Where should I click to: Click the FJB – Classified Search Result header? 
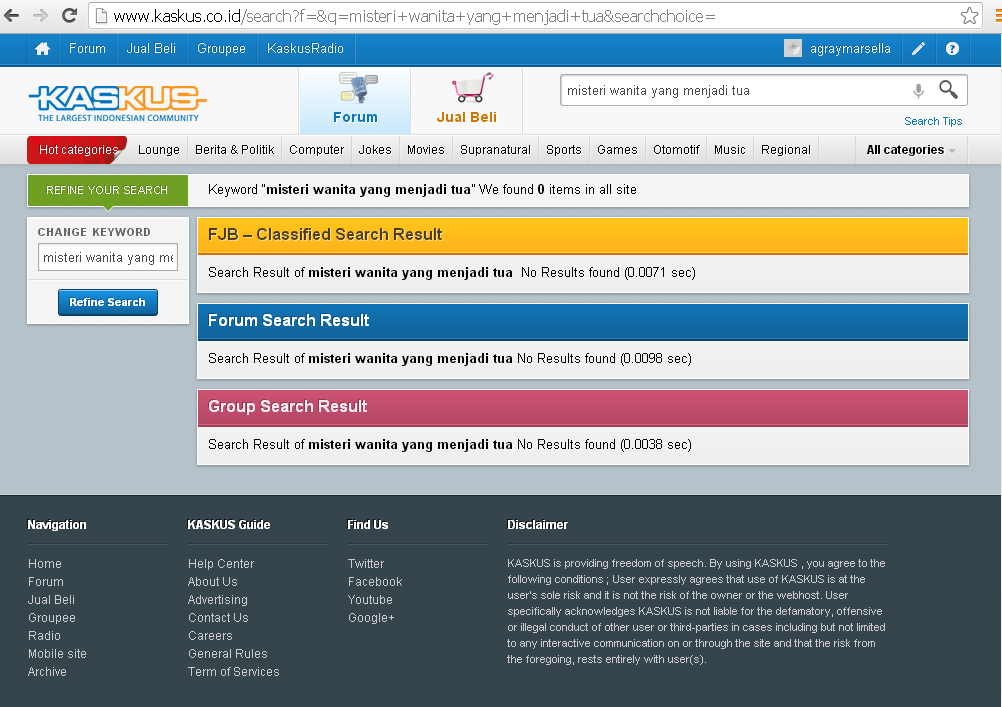pos(583,235)
